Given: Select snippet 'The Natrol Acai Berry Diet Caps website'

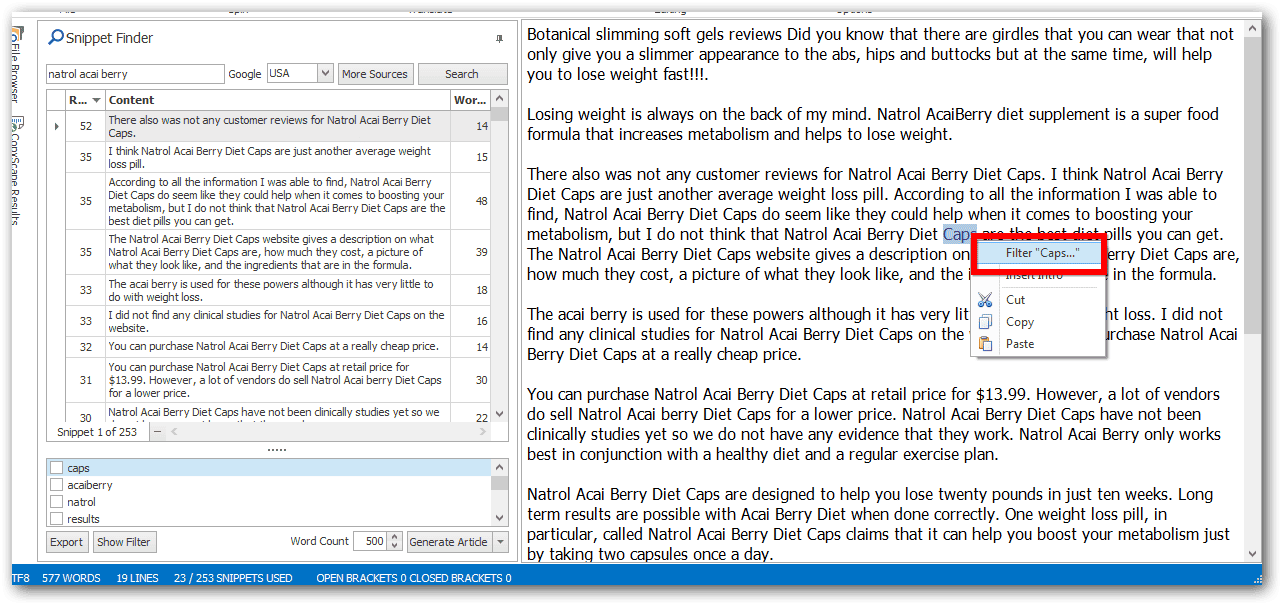Looking at the screenshot, I should coord(278,252).
